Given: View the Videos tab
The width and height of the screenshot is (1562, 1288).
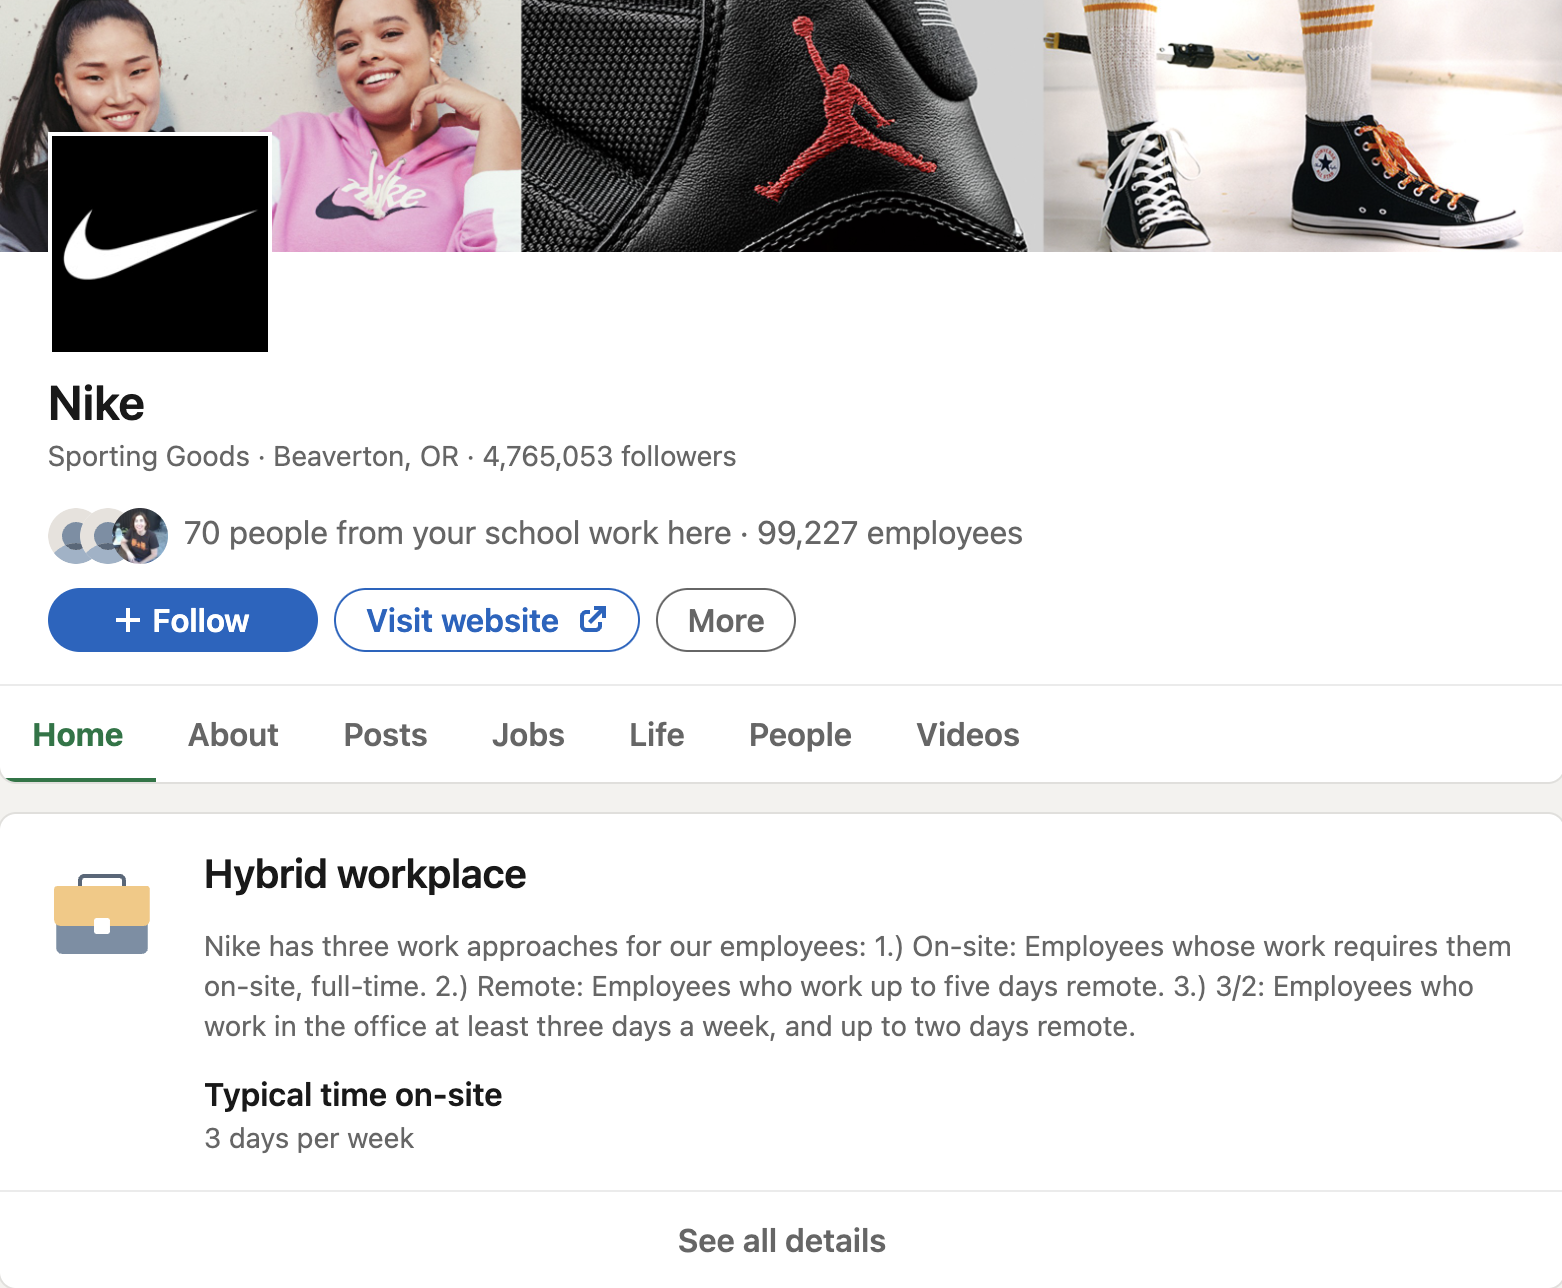Looking at the screenshot, I should point(968,735).
